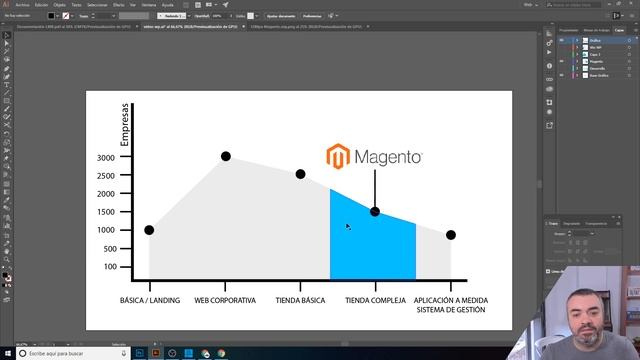
Task: Open the Links panel icon
Action: (x=549, y=79)
